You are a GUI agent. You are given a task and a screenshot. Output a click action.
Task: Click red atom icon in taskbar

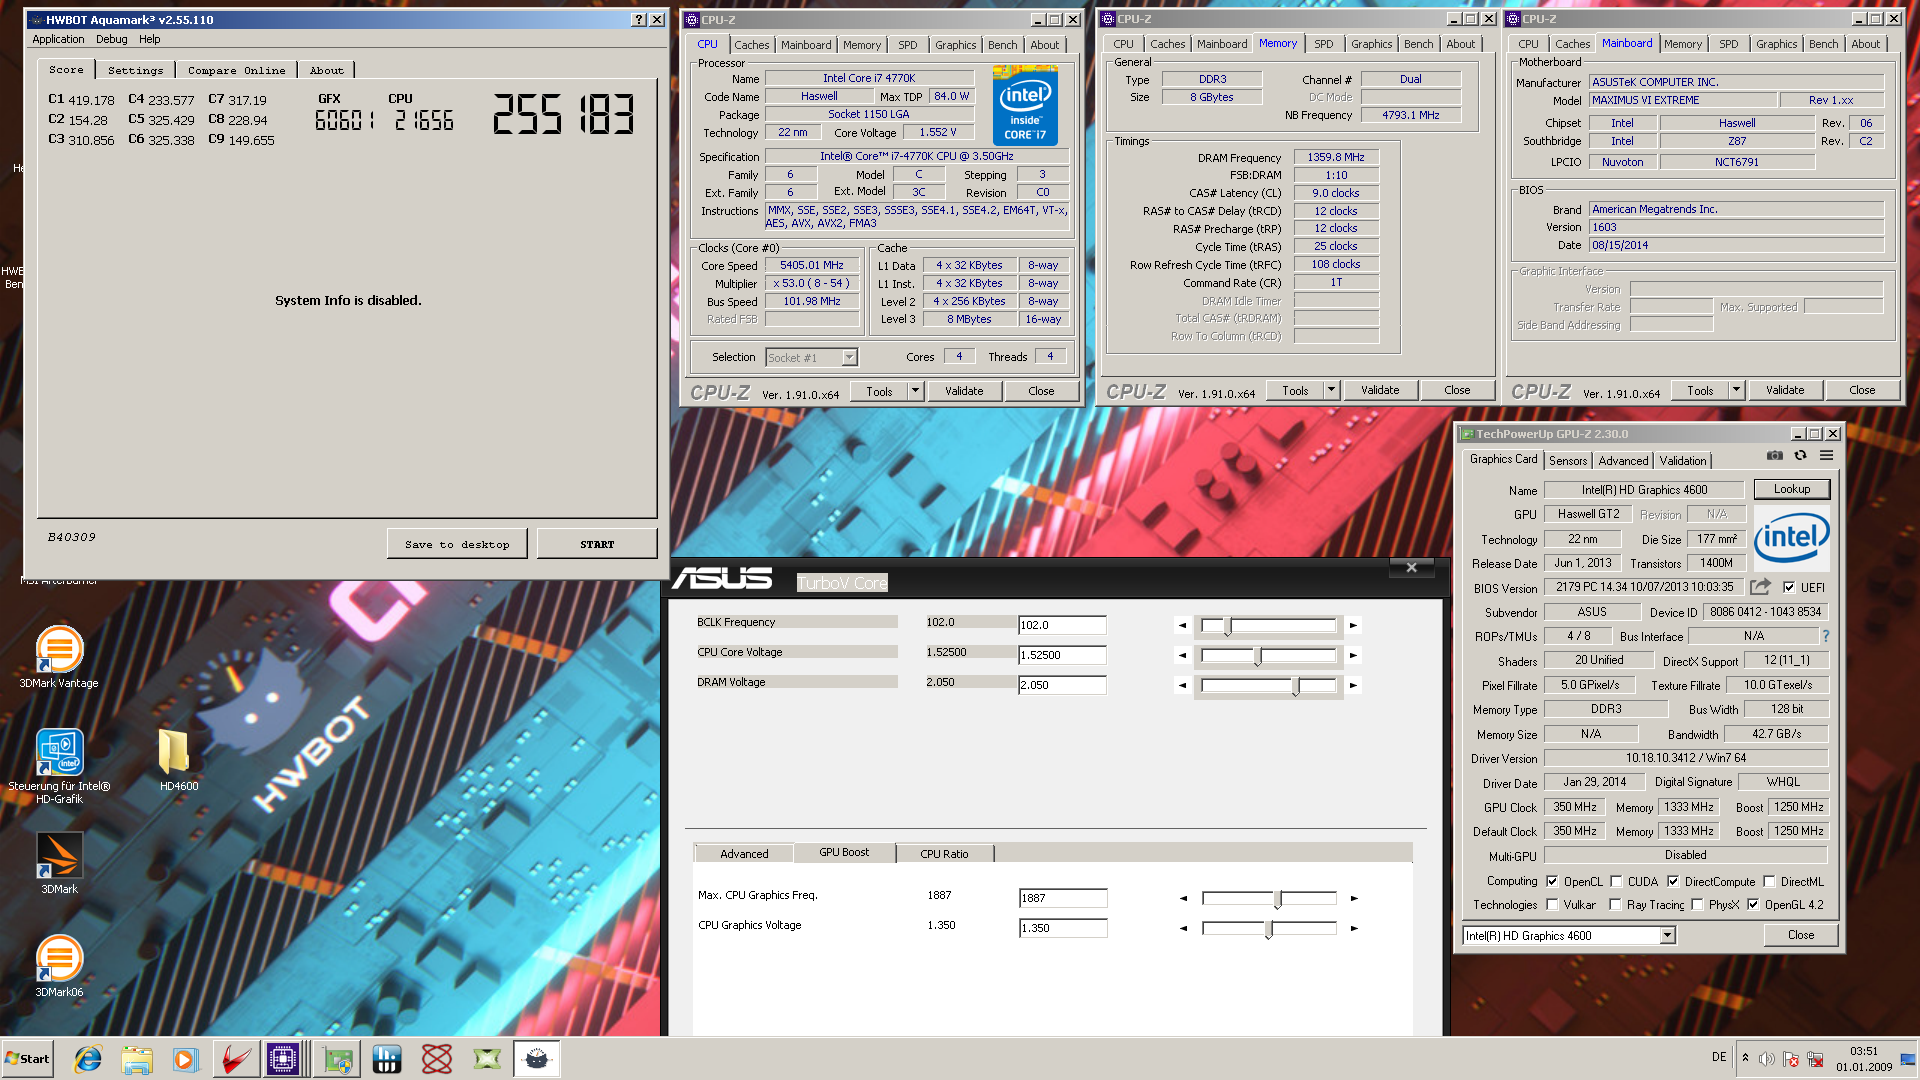point(437,1059)
